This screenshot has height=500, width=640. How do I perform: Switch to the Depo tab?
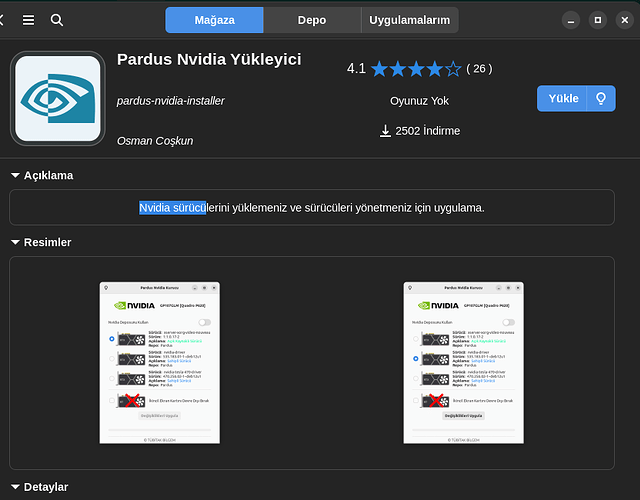click(x=312, y=20)
